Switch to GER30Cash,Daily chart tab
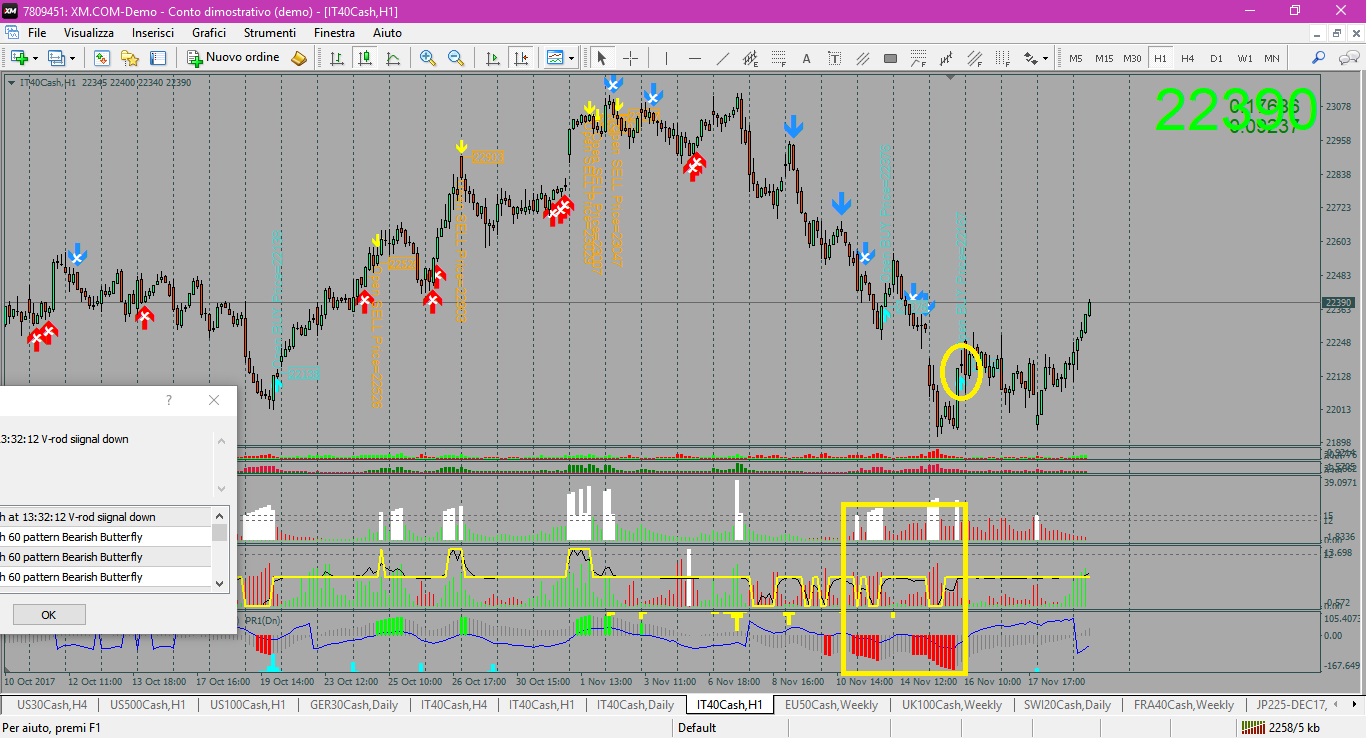 [x=354, y=705]
